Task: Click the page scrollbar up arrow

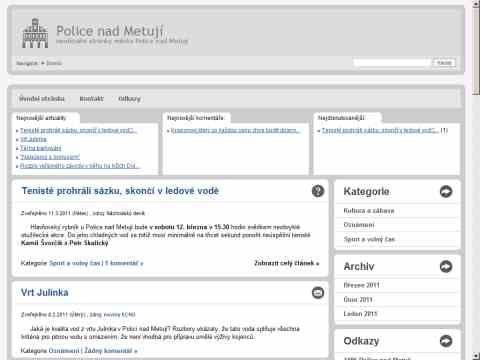Action: 476,4
